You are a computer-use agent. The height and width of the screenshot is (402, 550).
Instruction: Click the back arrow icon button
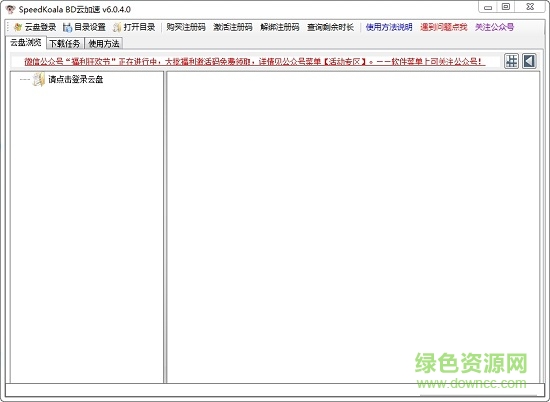529,61
